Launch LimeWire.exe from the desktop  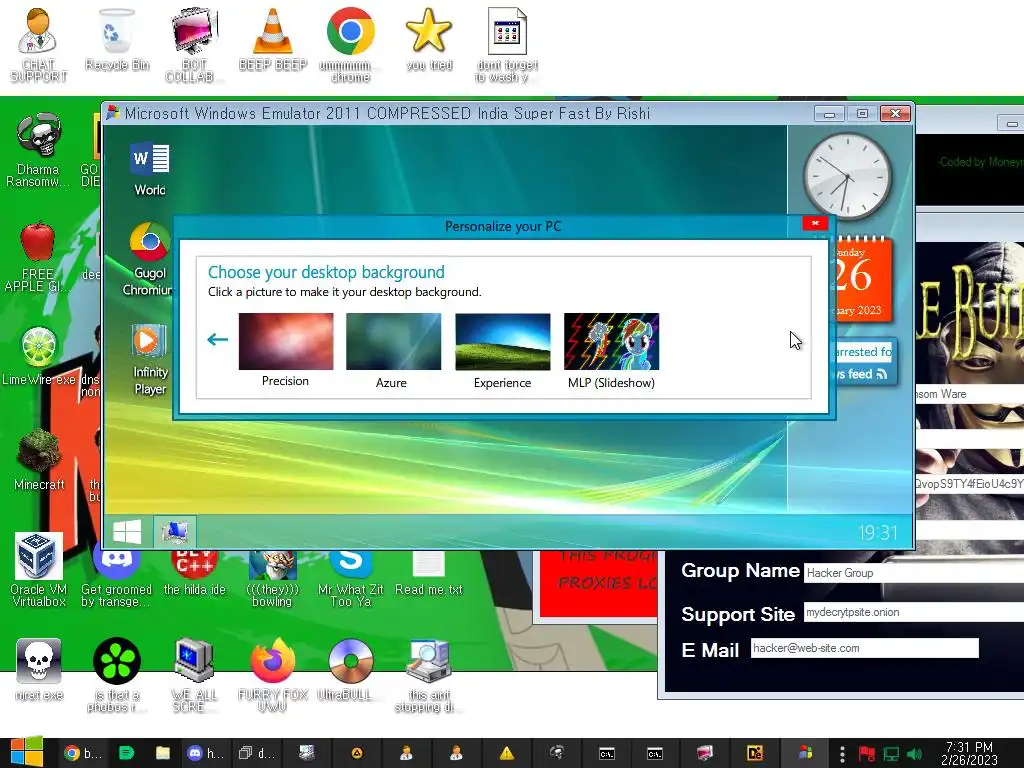point(38,356)
